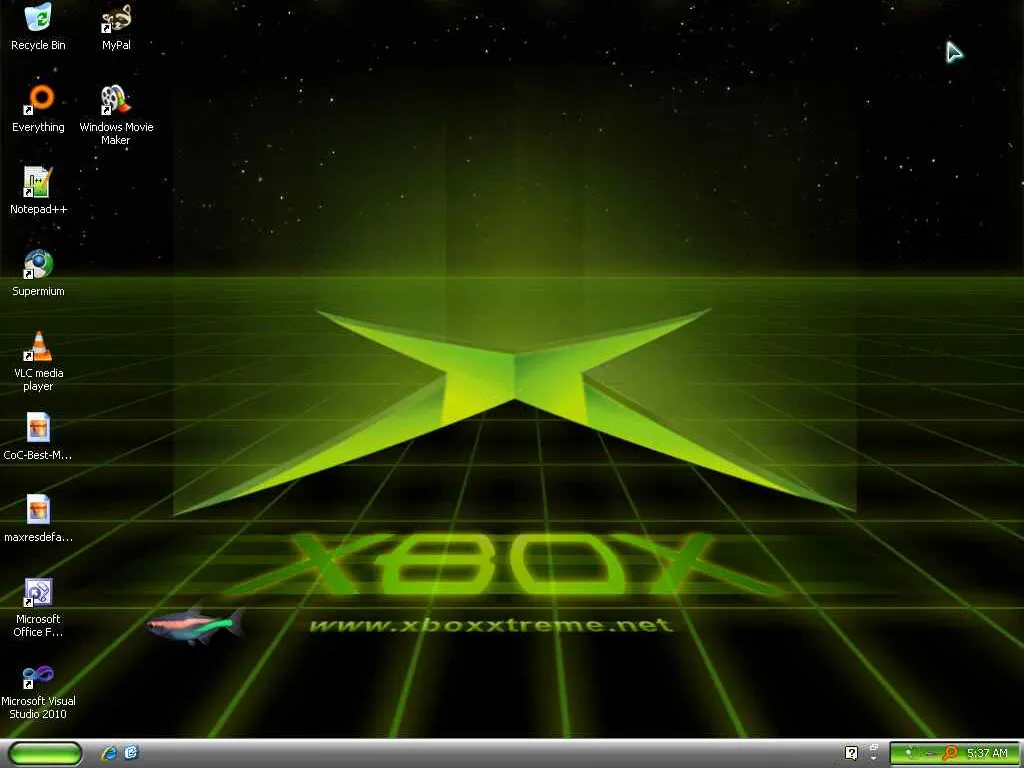Click the green Start button
The image size is (1024, 768).
coord(45,754)
